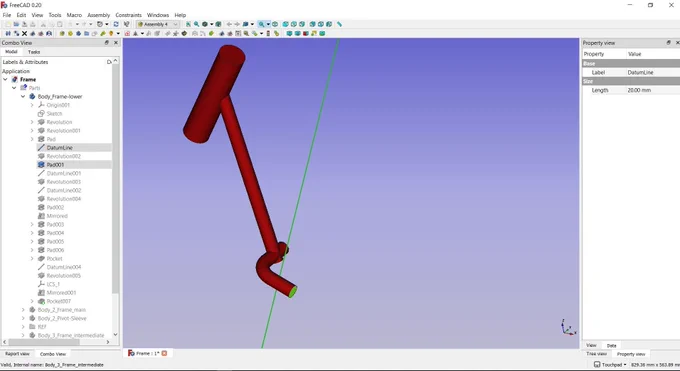Viewport: 680px width, 371px height.
Task: Open the File menu
Action: 7,15
